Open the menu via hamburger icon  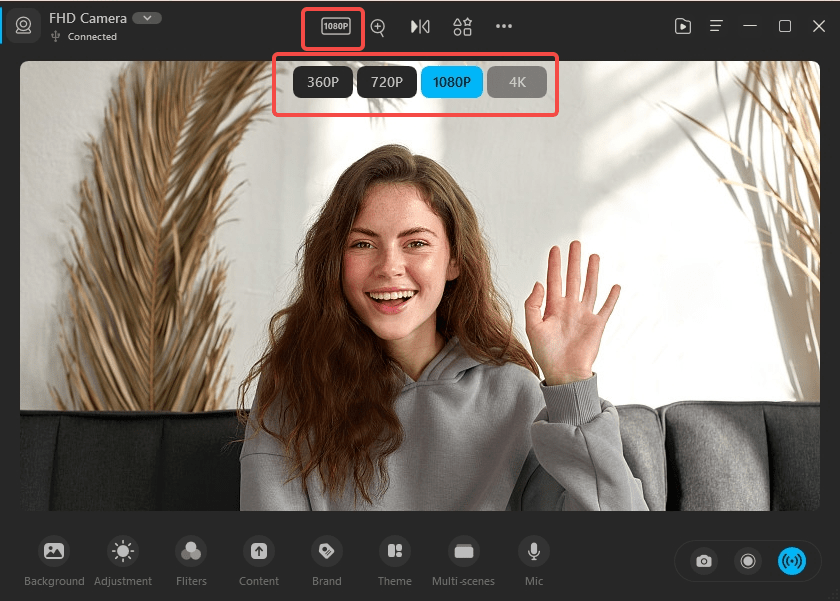click(715, 26)
